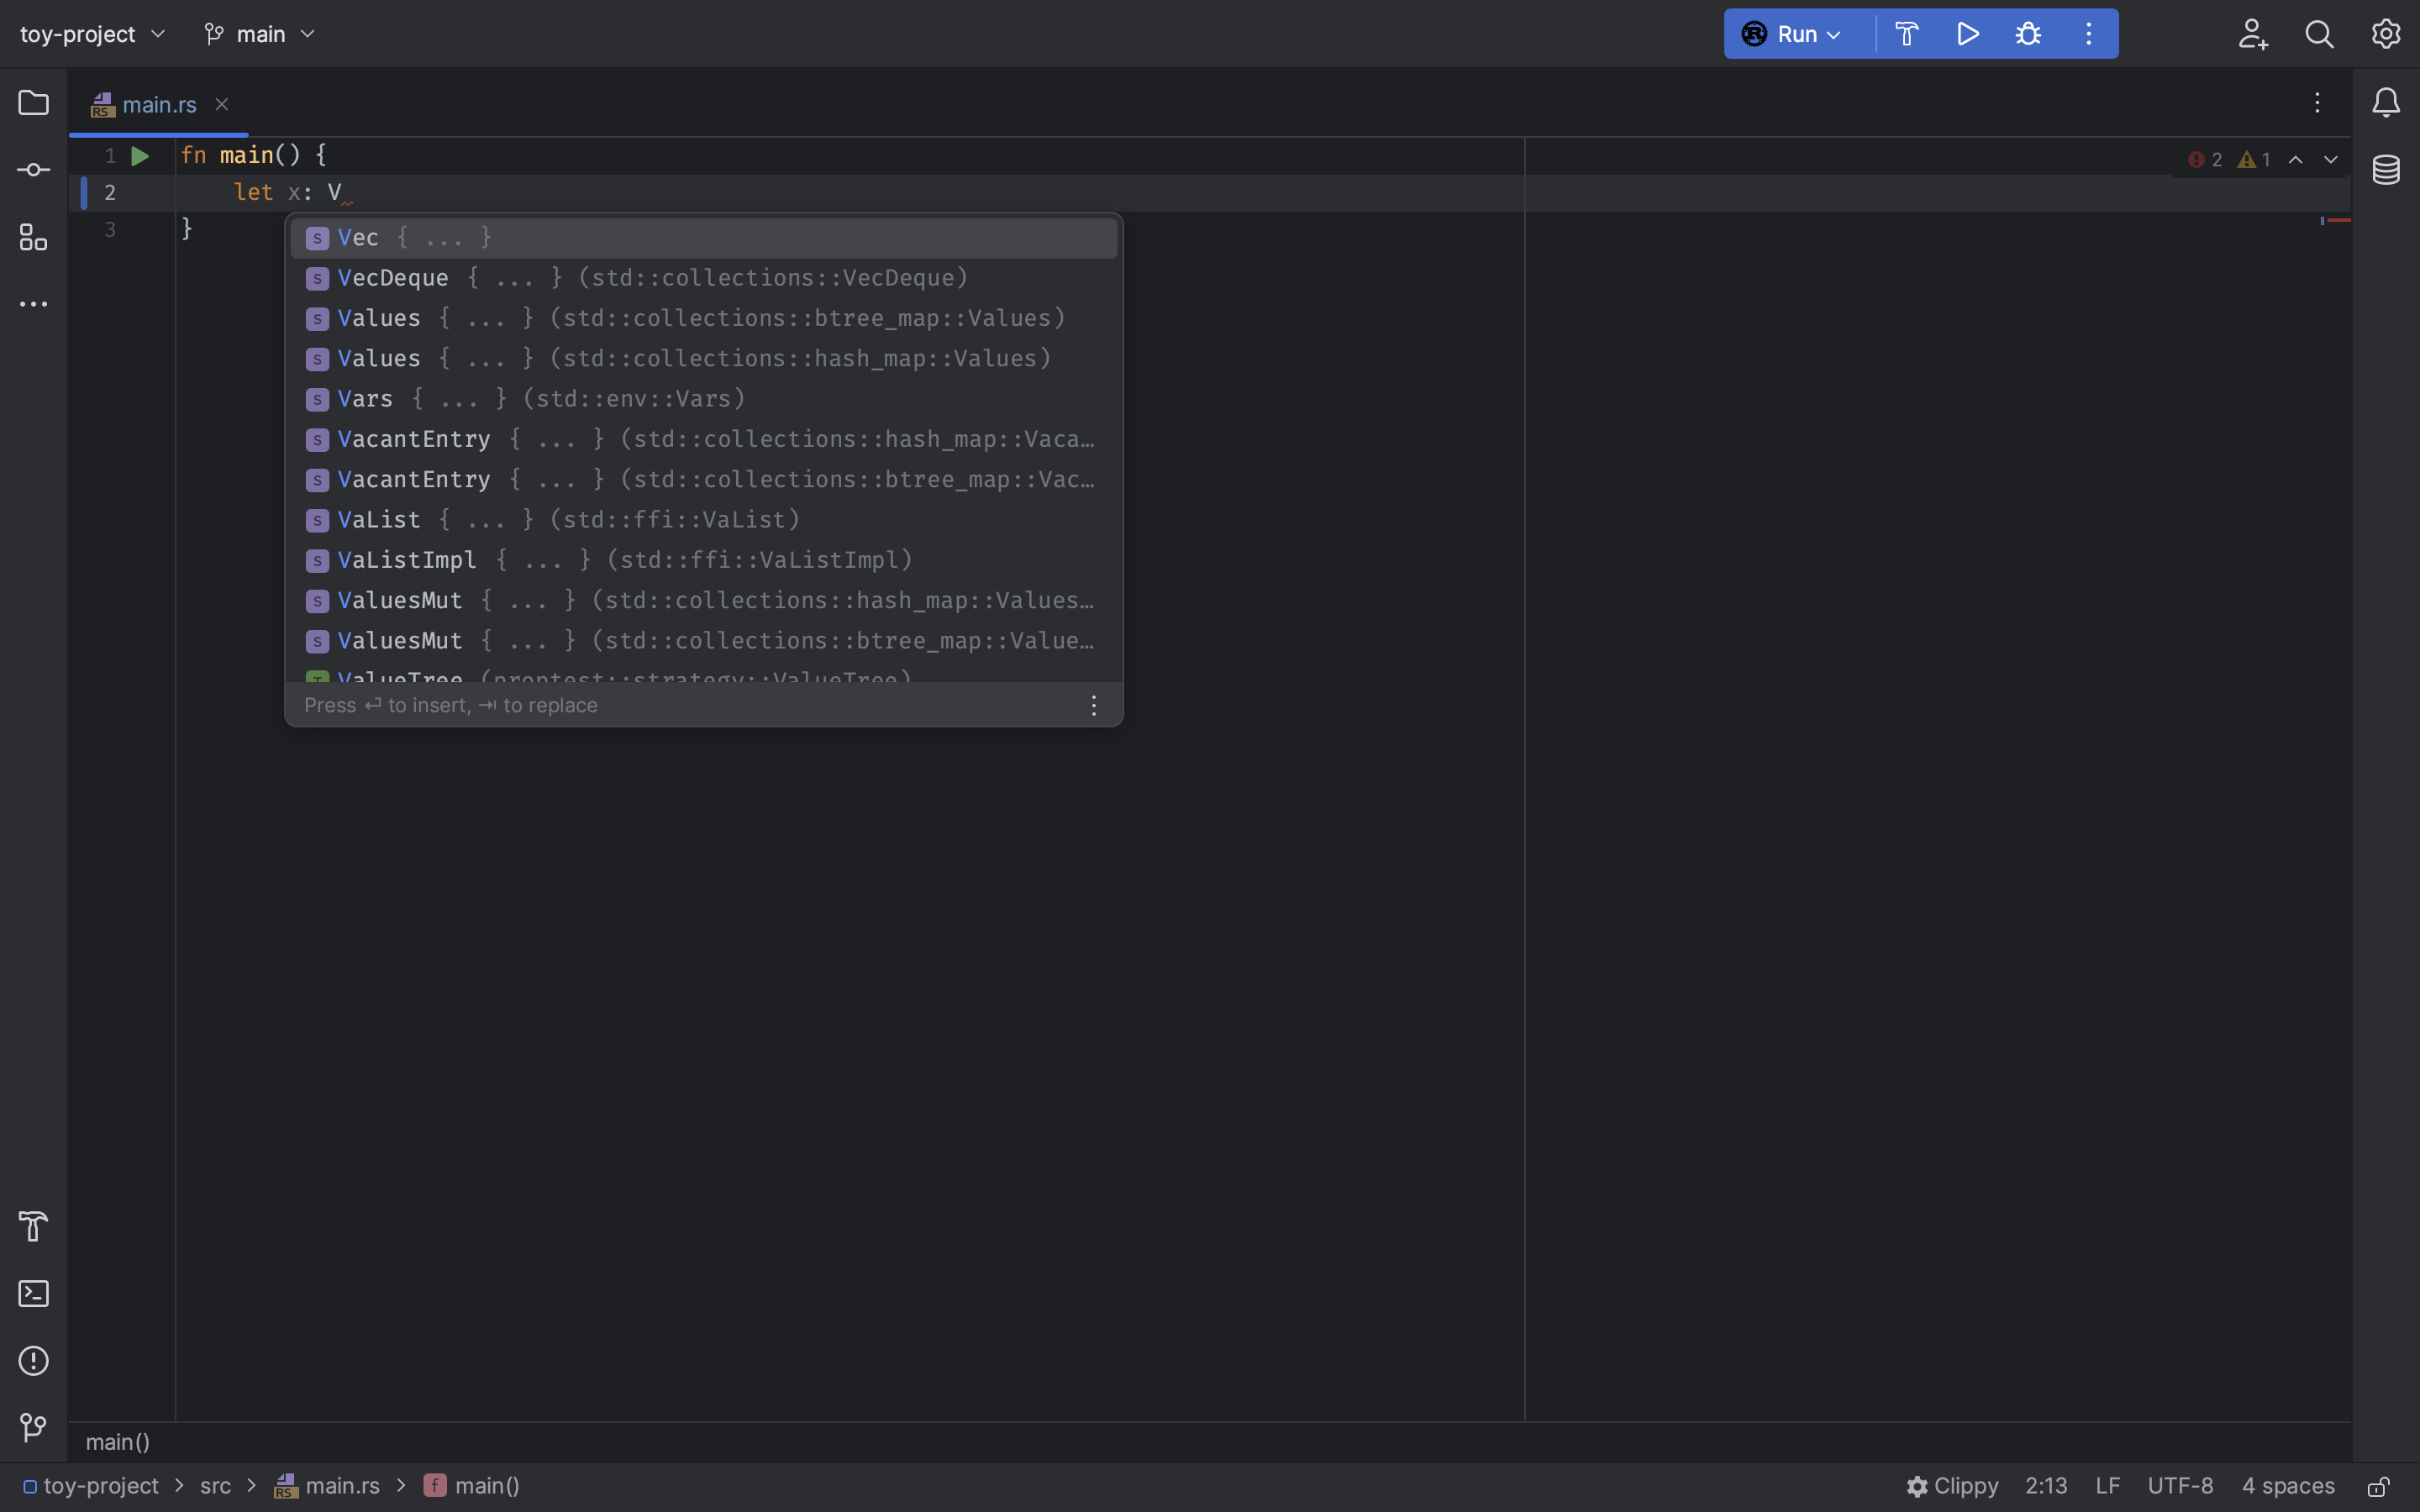Open the Run configuration dropdown
The image size is (2420, 1512).
point(1794,34)
